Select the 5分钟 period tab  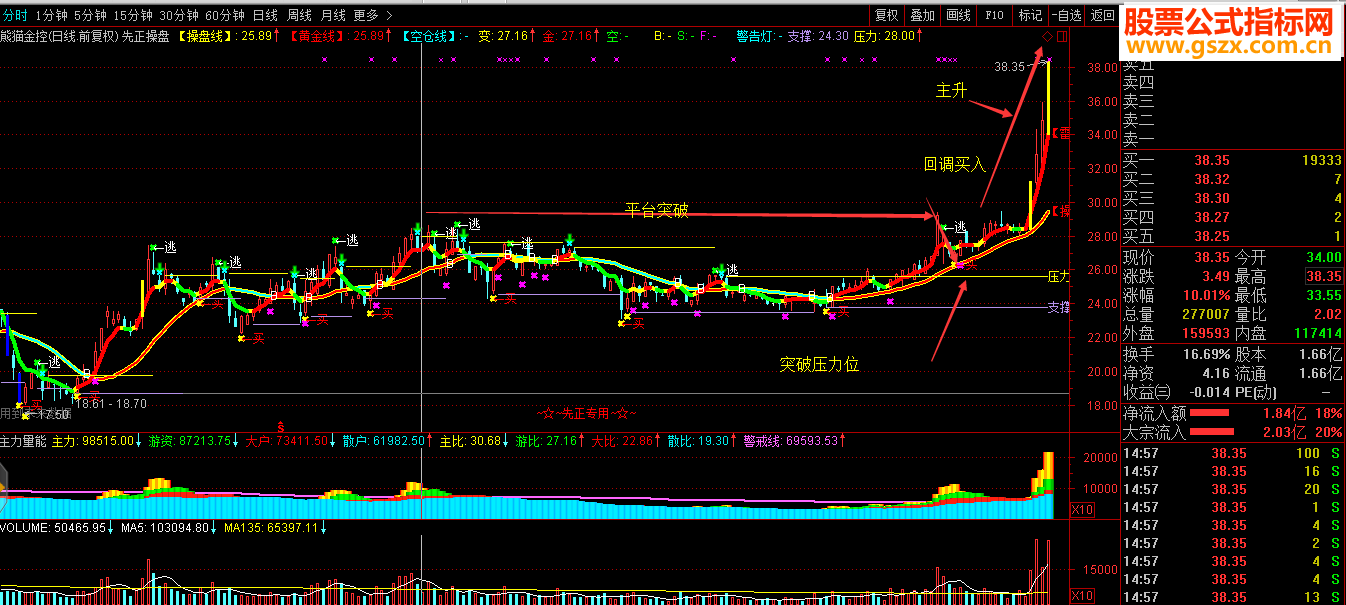point(90,15)
